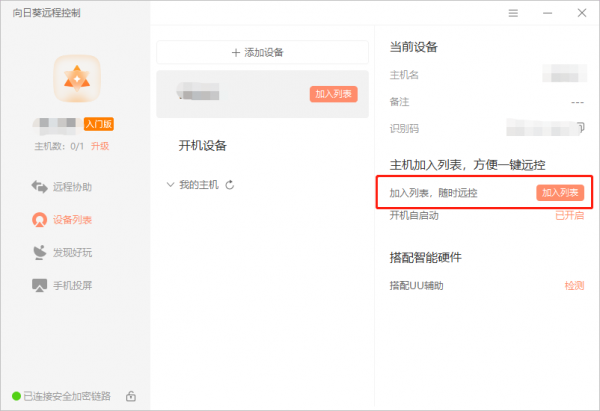600x411 pixels.
Task: Open 发现好玩 in the sidebar
Action: pos(62,253)
